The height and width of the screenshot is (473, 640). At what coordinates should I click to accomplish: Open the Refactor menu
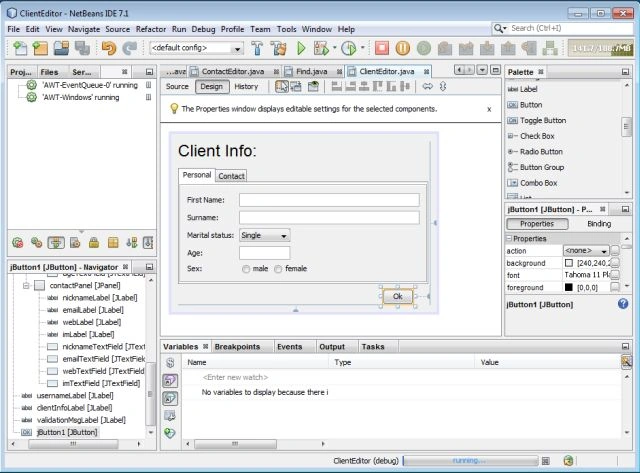[x=151, y=29]
